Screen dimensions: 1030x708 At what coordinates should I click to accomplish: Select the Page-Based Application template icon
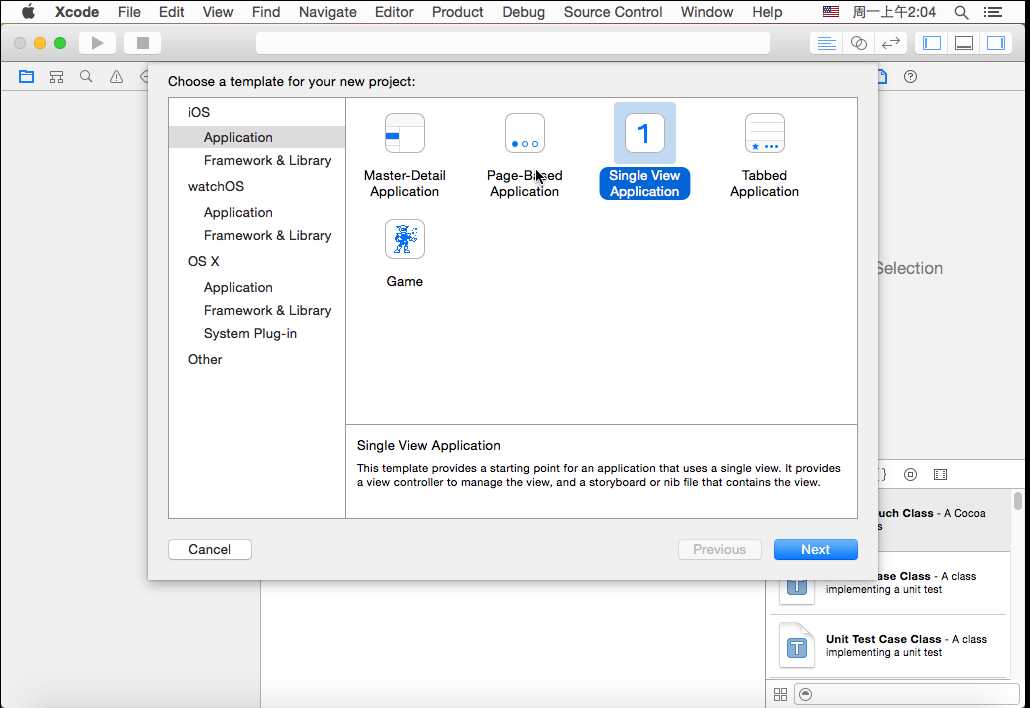coord(524,133)
